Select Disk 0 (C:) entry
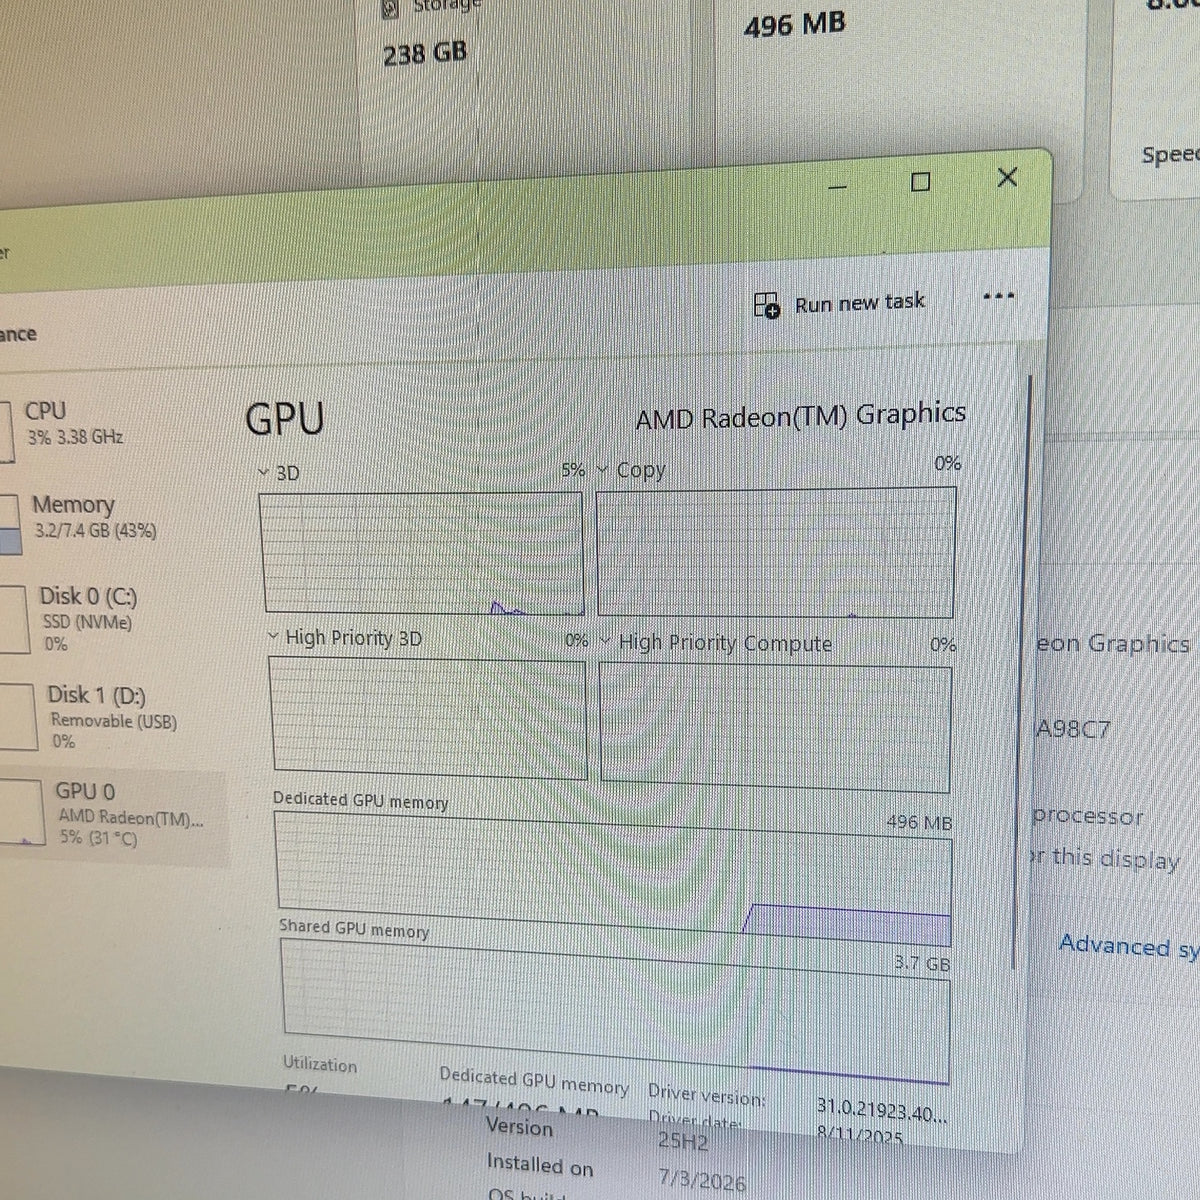This screenshot has width=1200, height=1200. coord(85,618)
